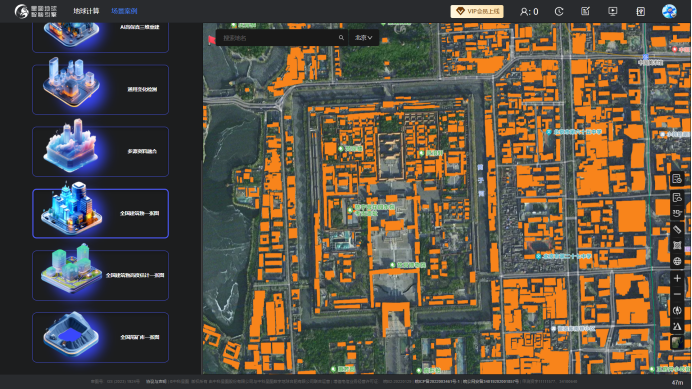Open the history clock icon in the header
Screen dimensions: 692x389
[559, 11]
